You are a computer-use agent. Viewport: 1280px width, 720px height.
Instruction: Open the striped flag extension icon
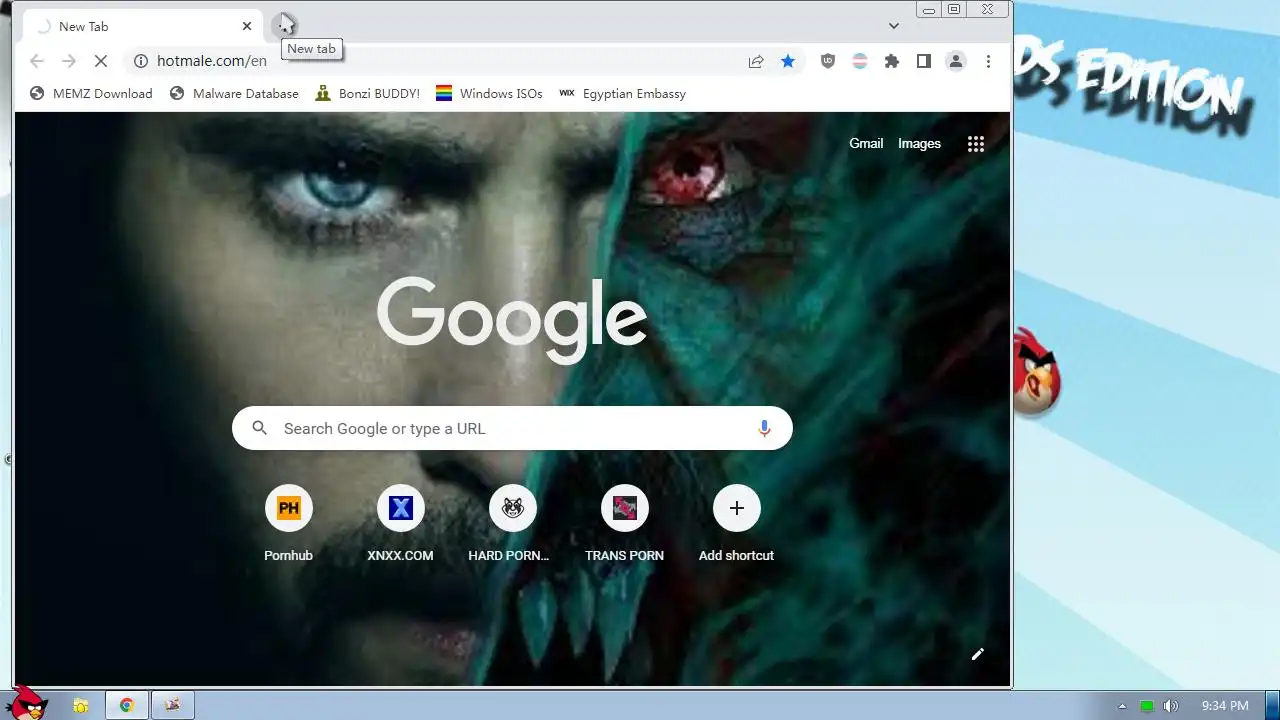click(x=860, y=61)
